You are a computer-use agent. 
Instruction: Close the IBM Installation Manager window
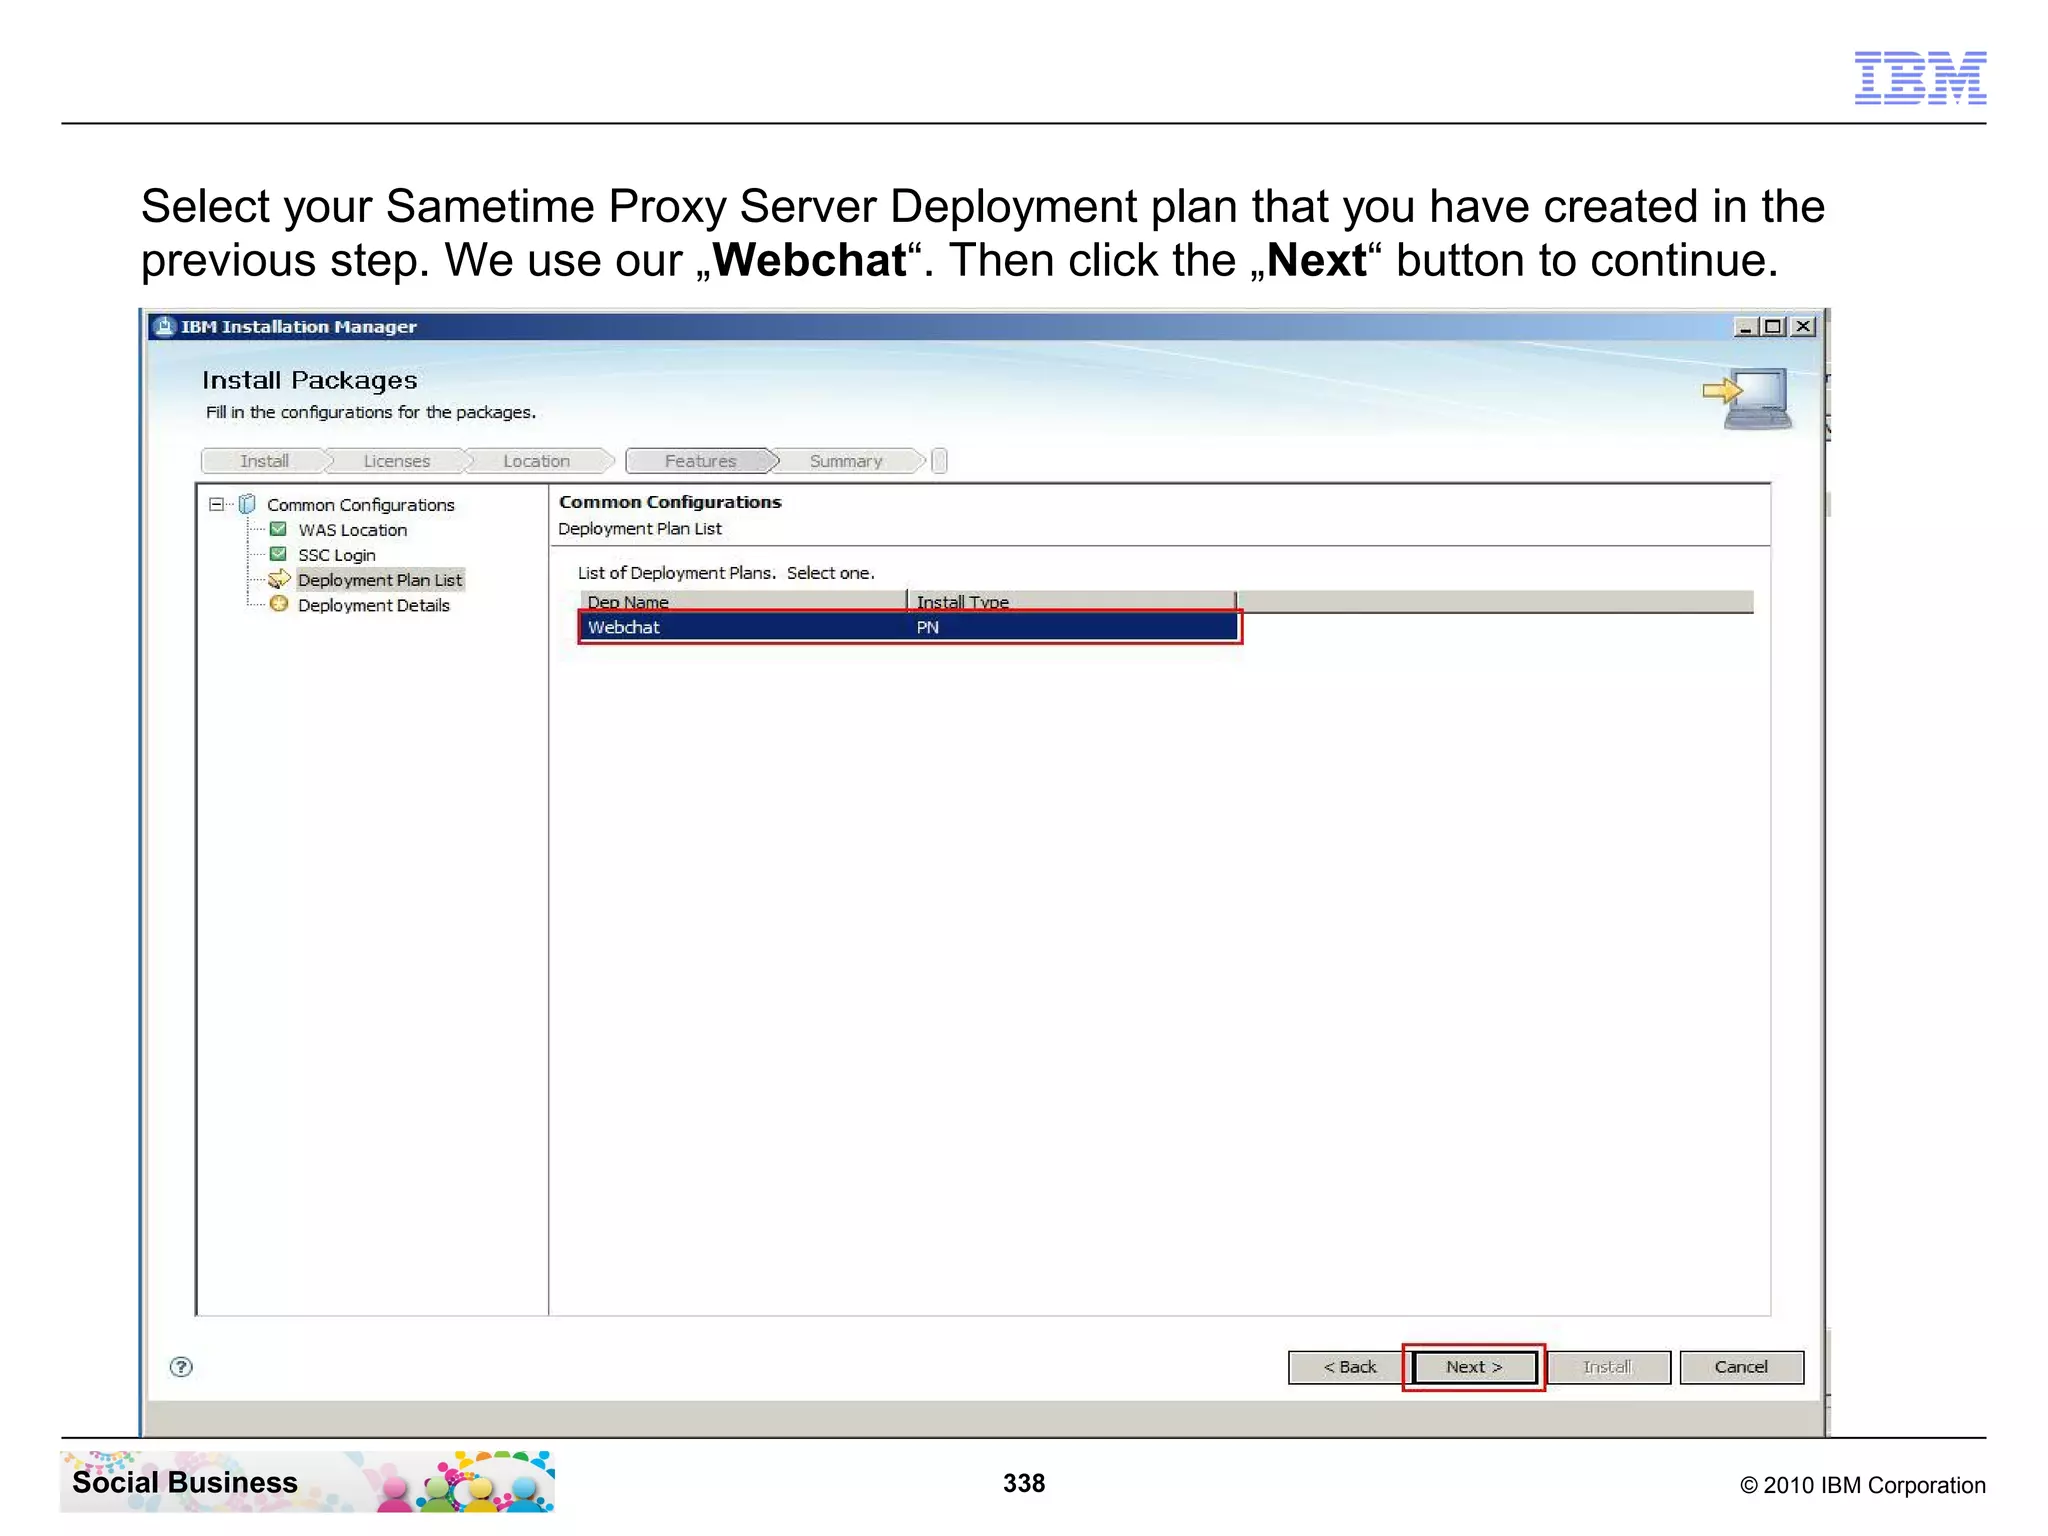click(x=1803, y=327)
